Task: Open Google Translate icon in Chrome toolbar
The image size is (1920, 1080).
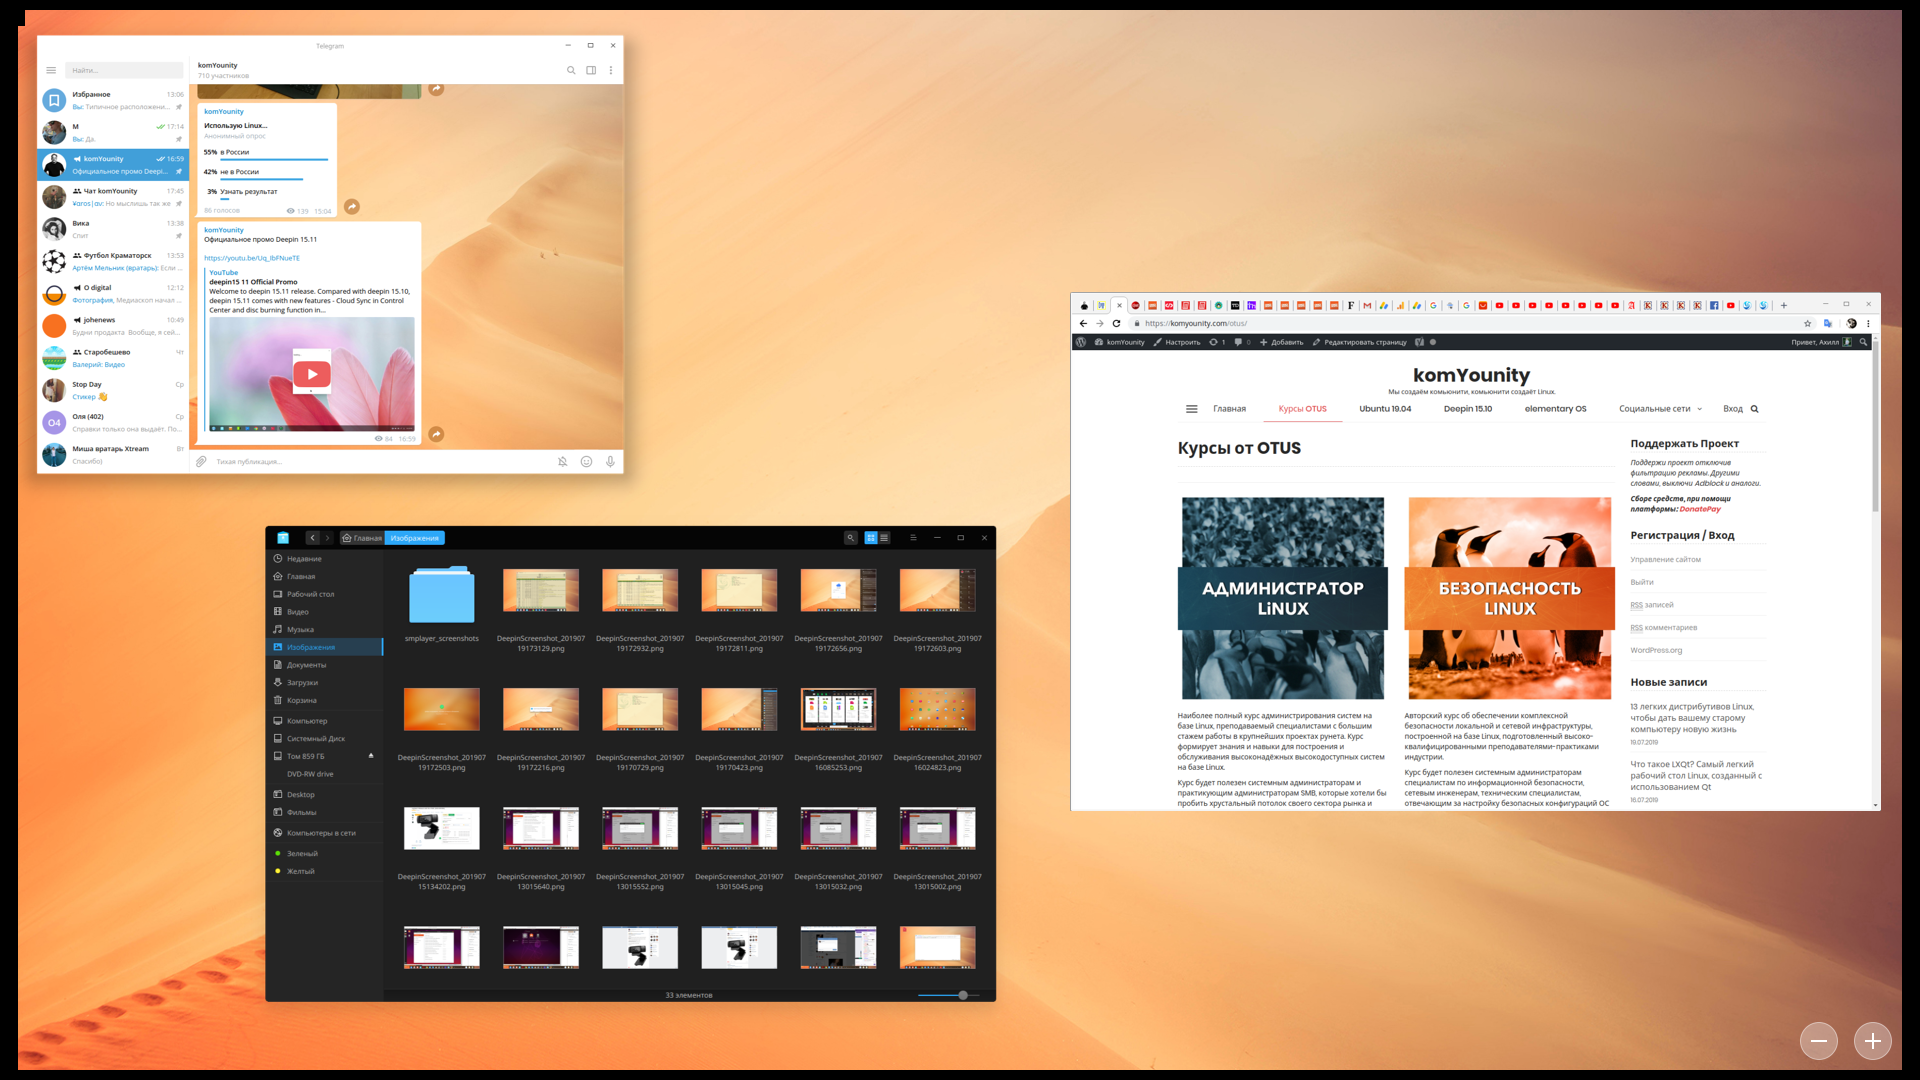Action: pyautogui.click(x=1828, y=323)
